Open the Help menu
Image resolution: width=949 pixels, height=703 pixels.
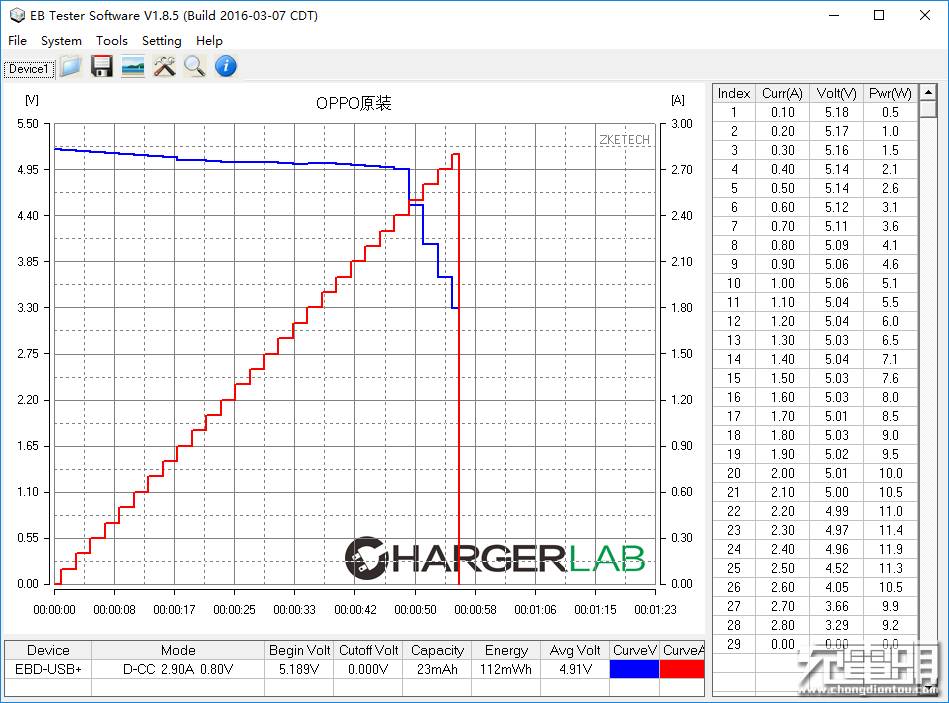click(209, 41)
